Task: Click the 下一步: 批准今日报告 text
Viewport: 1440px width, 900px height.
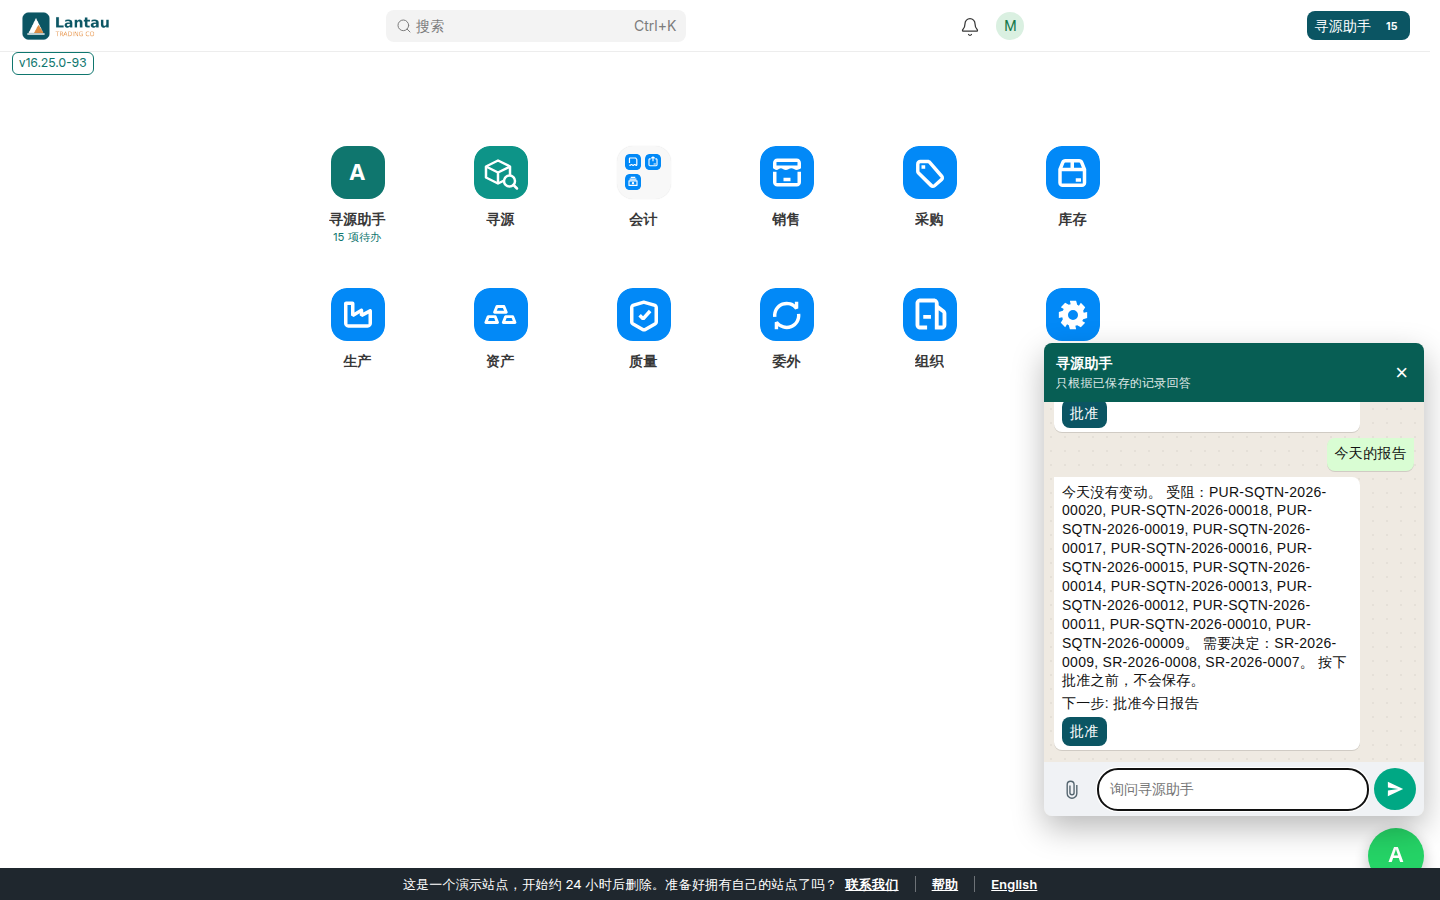Action: (1130, 704)
